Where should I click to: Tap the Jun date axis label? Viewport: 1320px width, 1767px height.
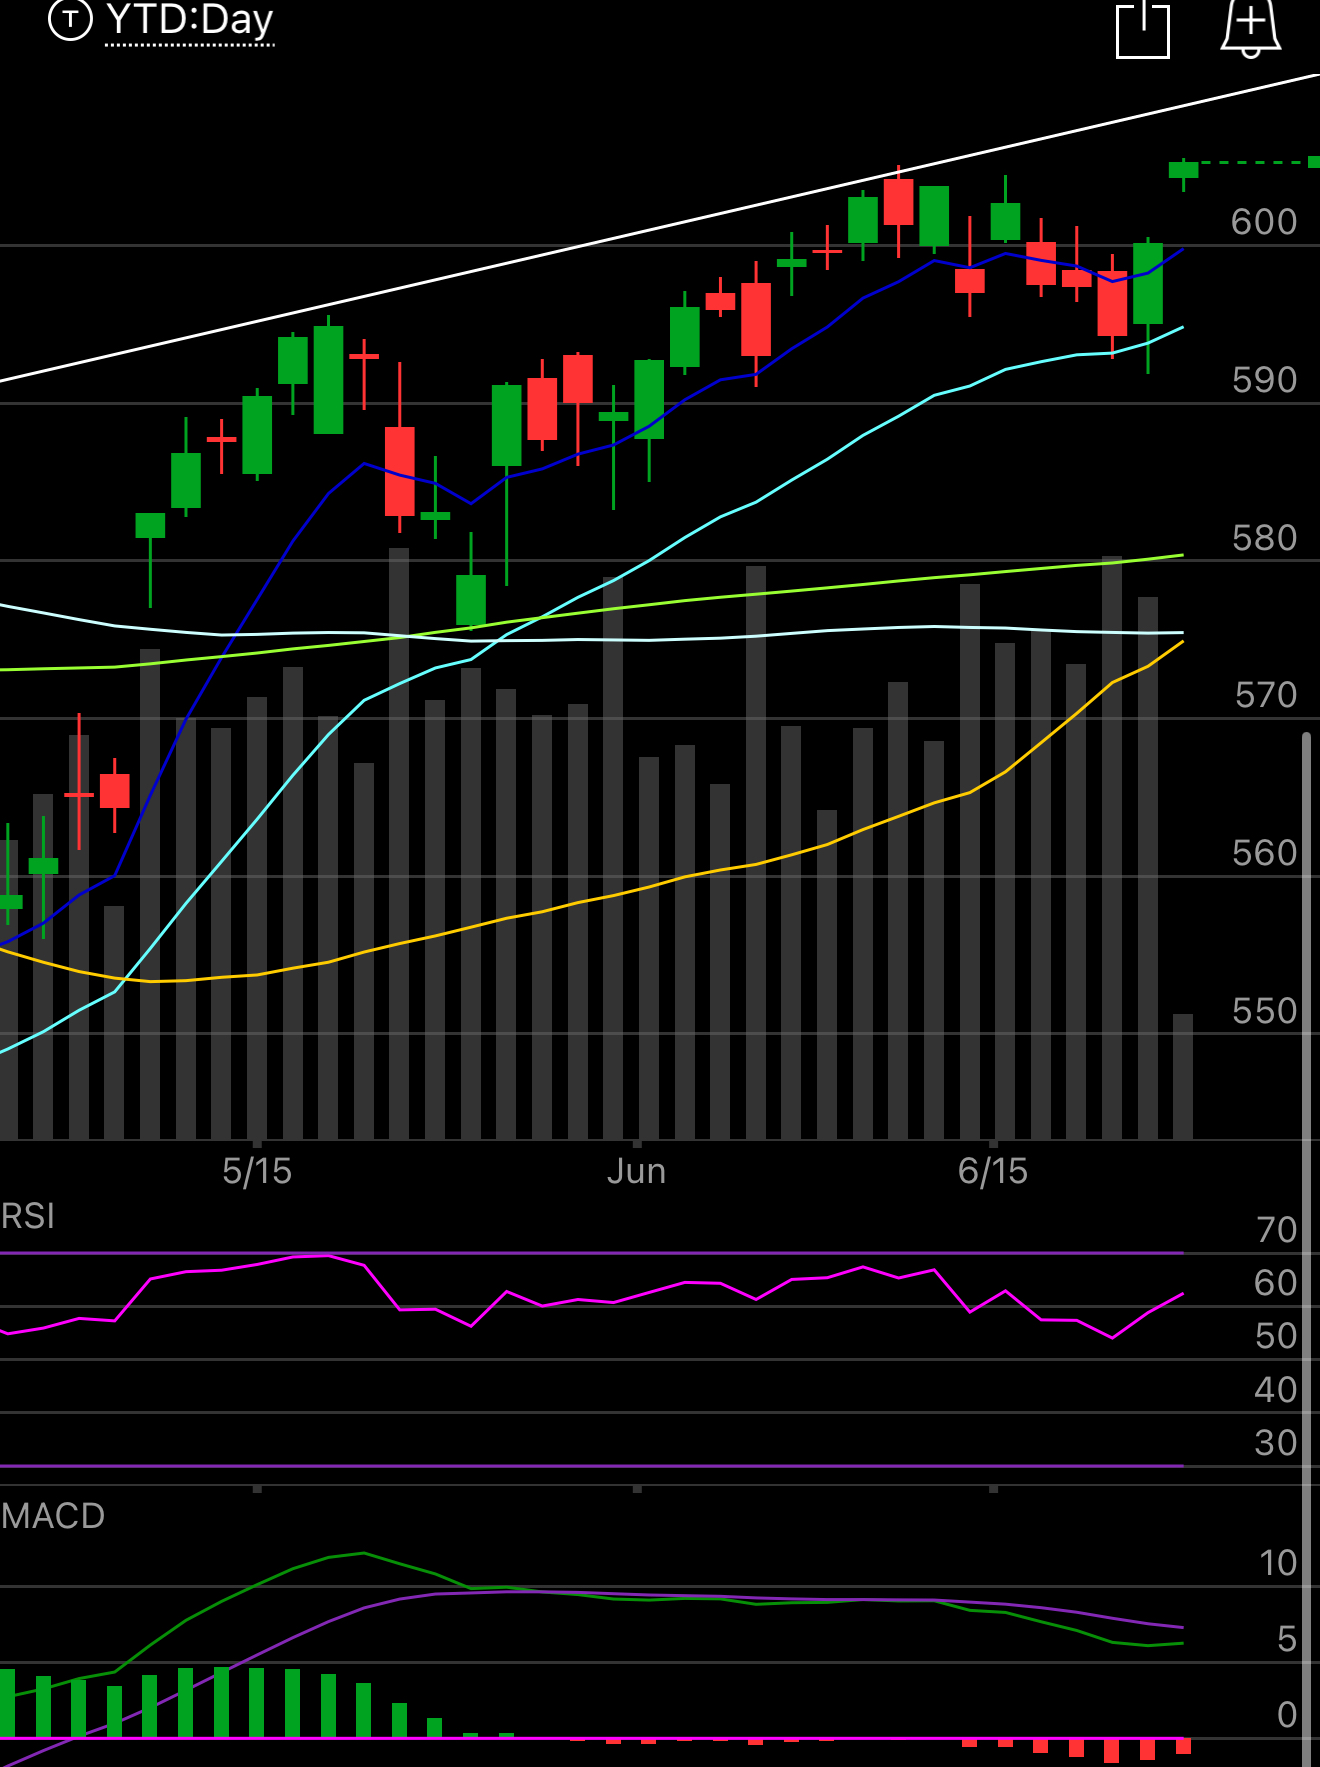(636, 1171)
